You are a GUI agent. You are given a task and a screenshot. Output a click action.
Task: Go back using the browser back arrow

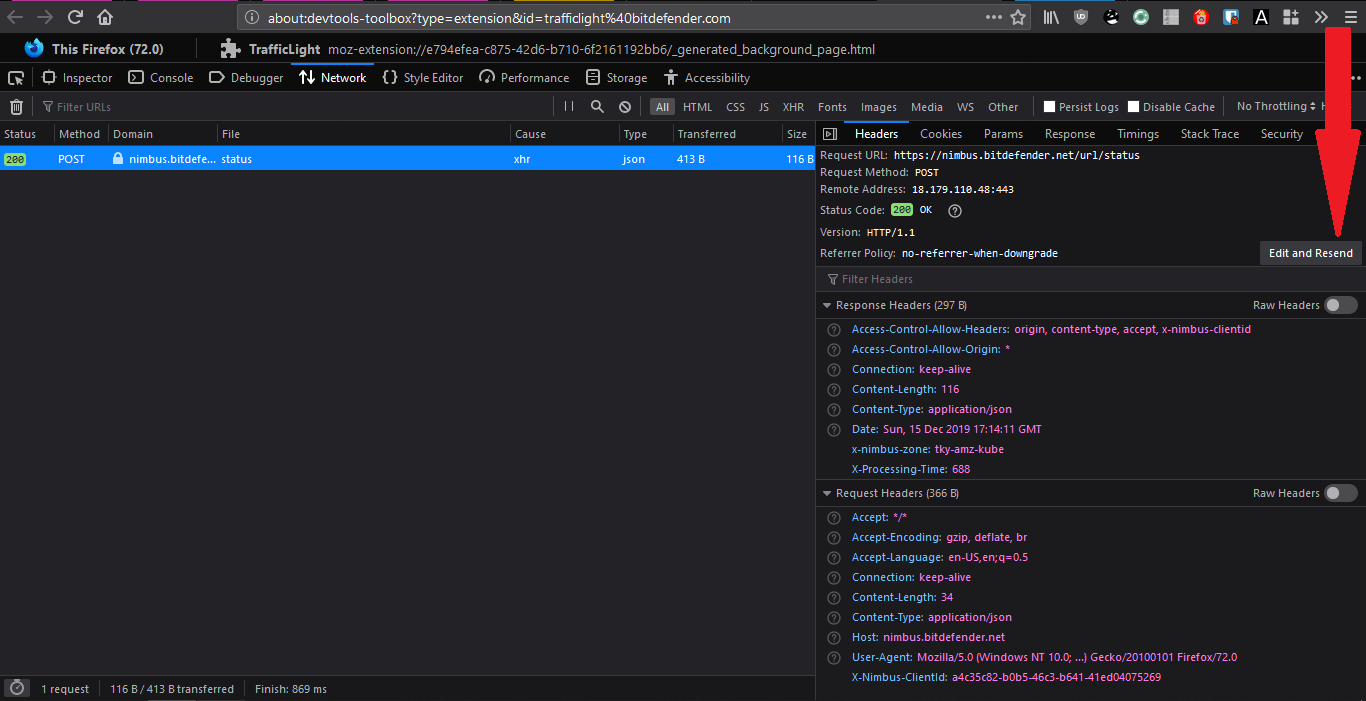(15, 17)
